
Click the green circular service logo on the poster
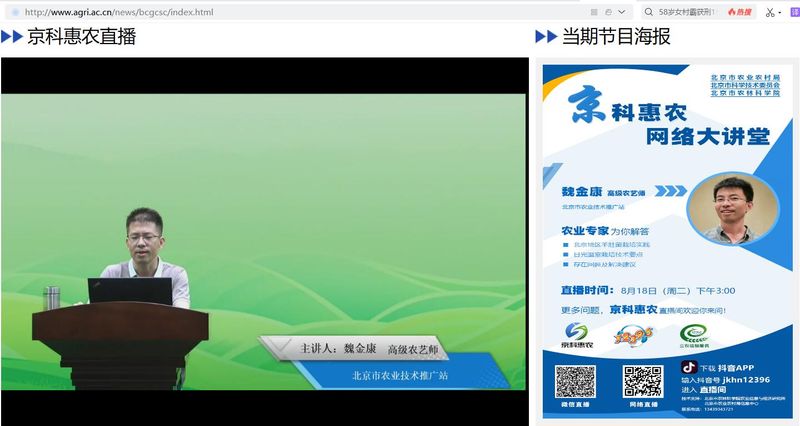pos(694,336)
